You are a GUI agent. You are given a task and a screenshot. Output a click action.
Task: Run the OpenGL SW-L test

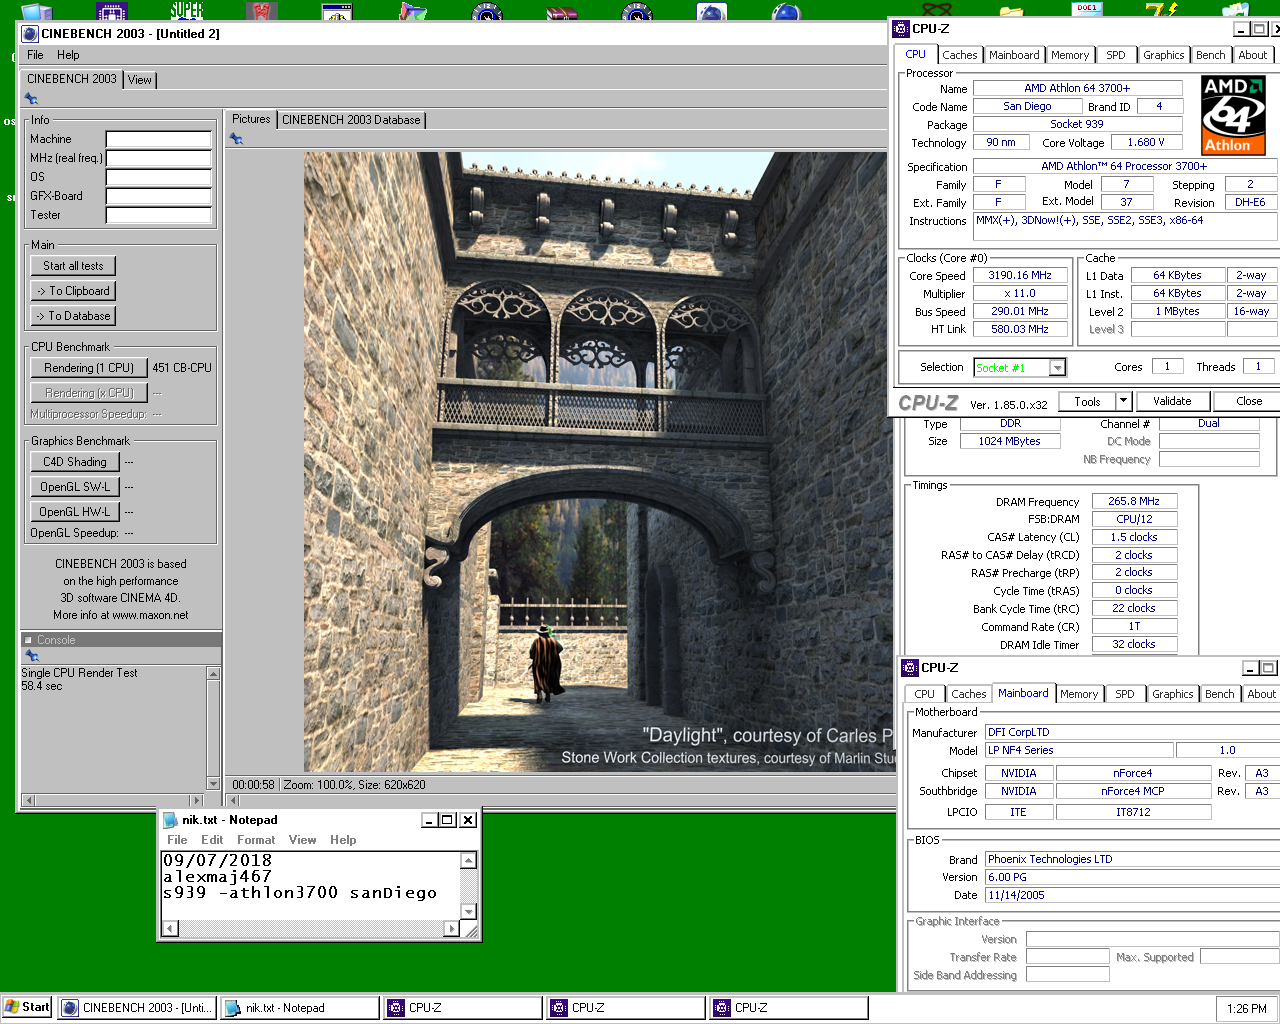75,487
